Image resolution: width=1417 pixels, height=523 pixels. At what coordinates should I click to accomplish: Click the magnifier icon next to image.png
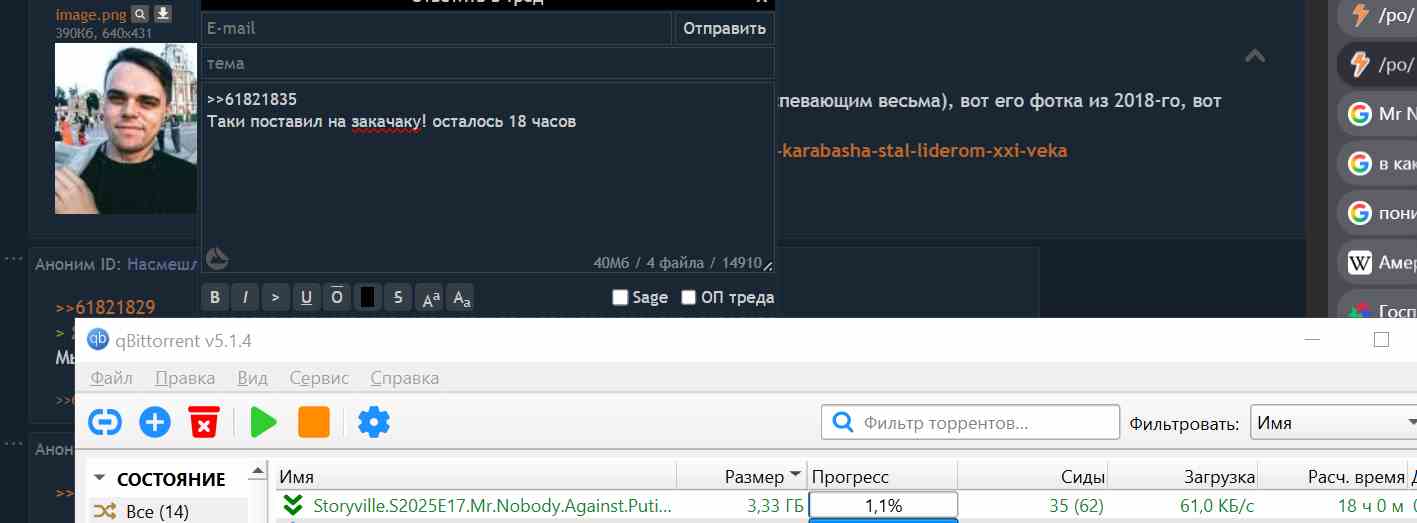141,14
